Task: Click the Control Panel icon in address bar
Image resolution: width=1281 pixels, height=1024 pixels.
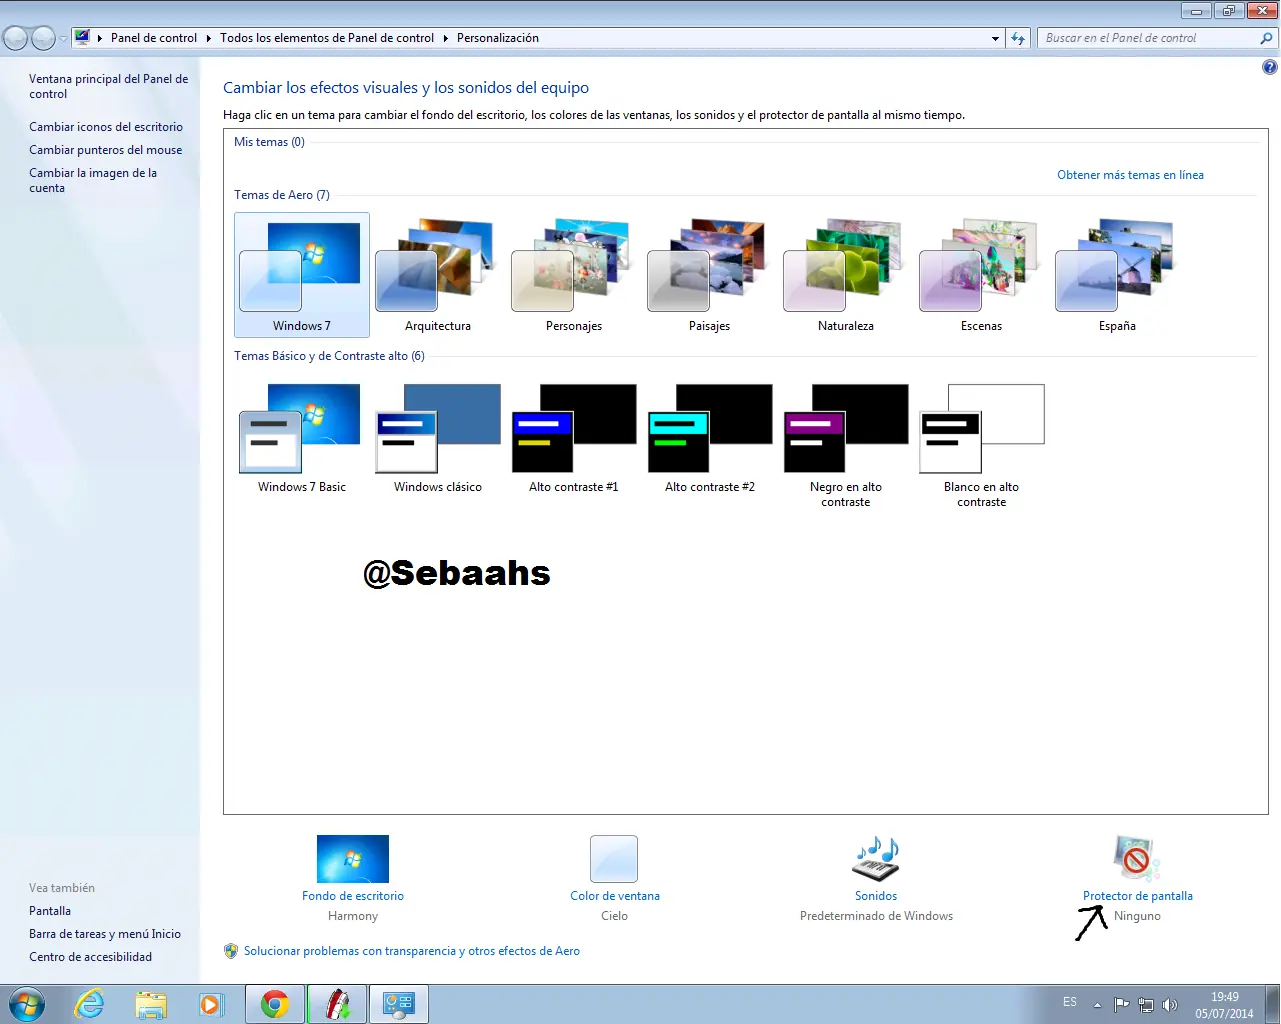Action: tap(82, 38)
